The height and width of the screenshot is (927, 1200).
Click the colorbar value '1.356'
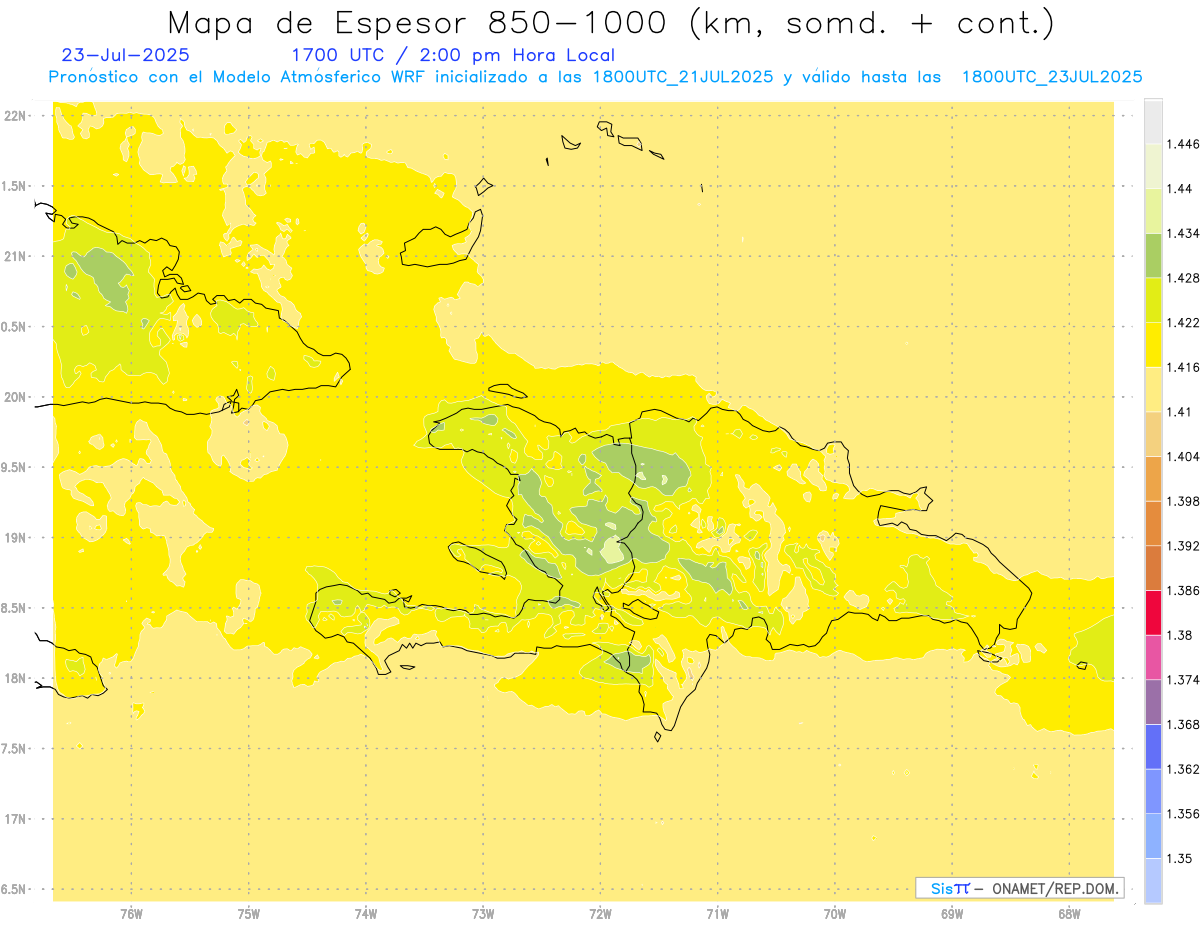click(1182, 814)
